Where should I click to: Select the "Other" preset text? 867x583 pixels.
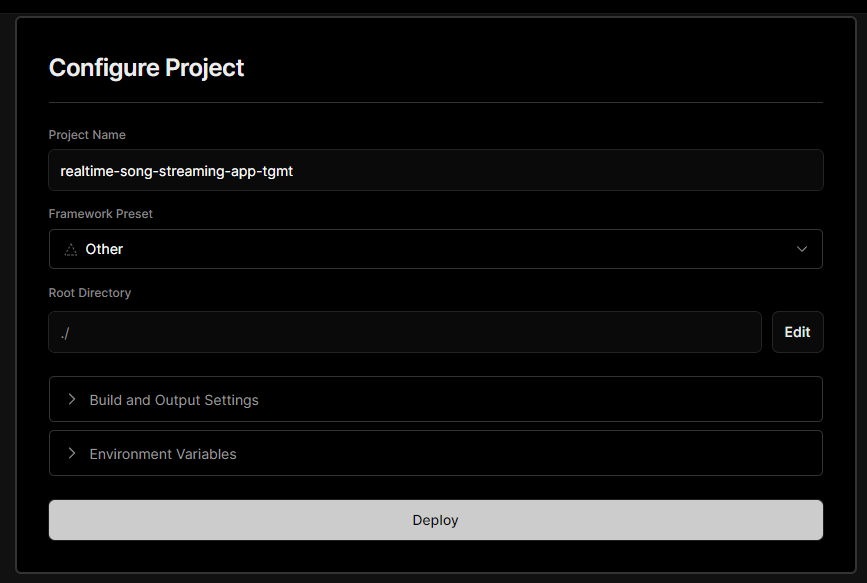click(104, 249)
